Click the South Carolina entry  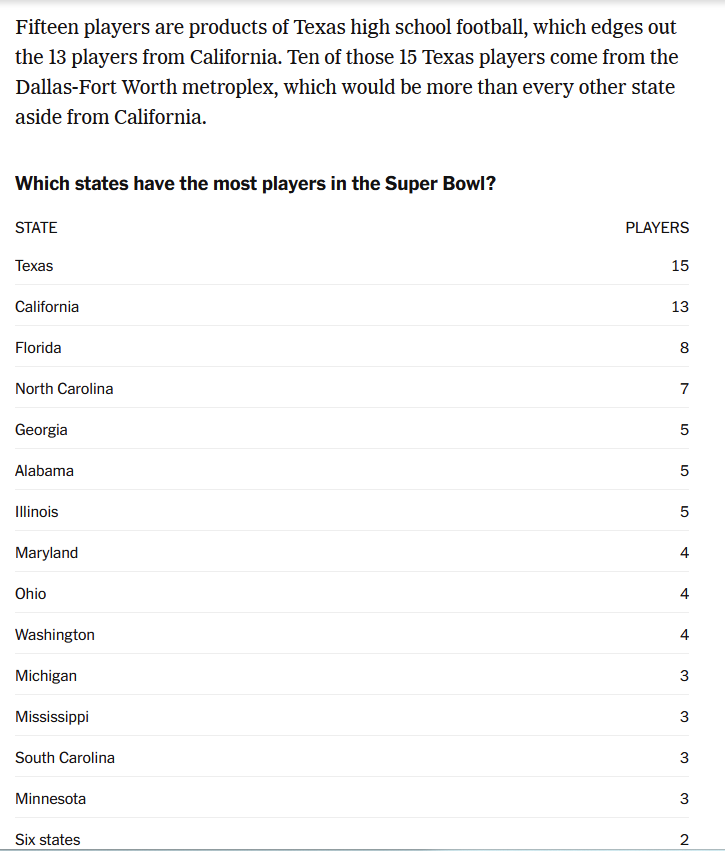tap(65, 758)
